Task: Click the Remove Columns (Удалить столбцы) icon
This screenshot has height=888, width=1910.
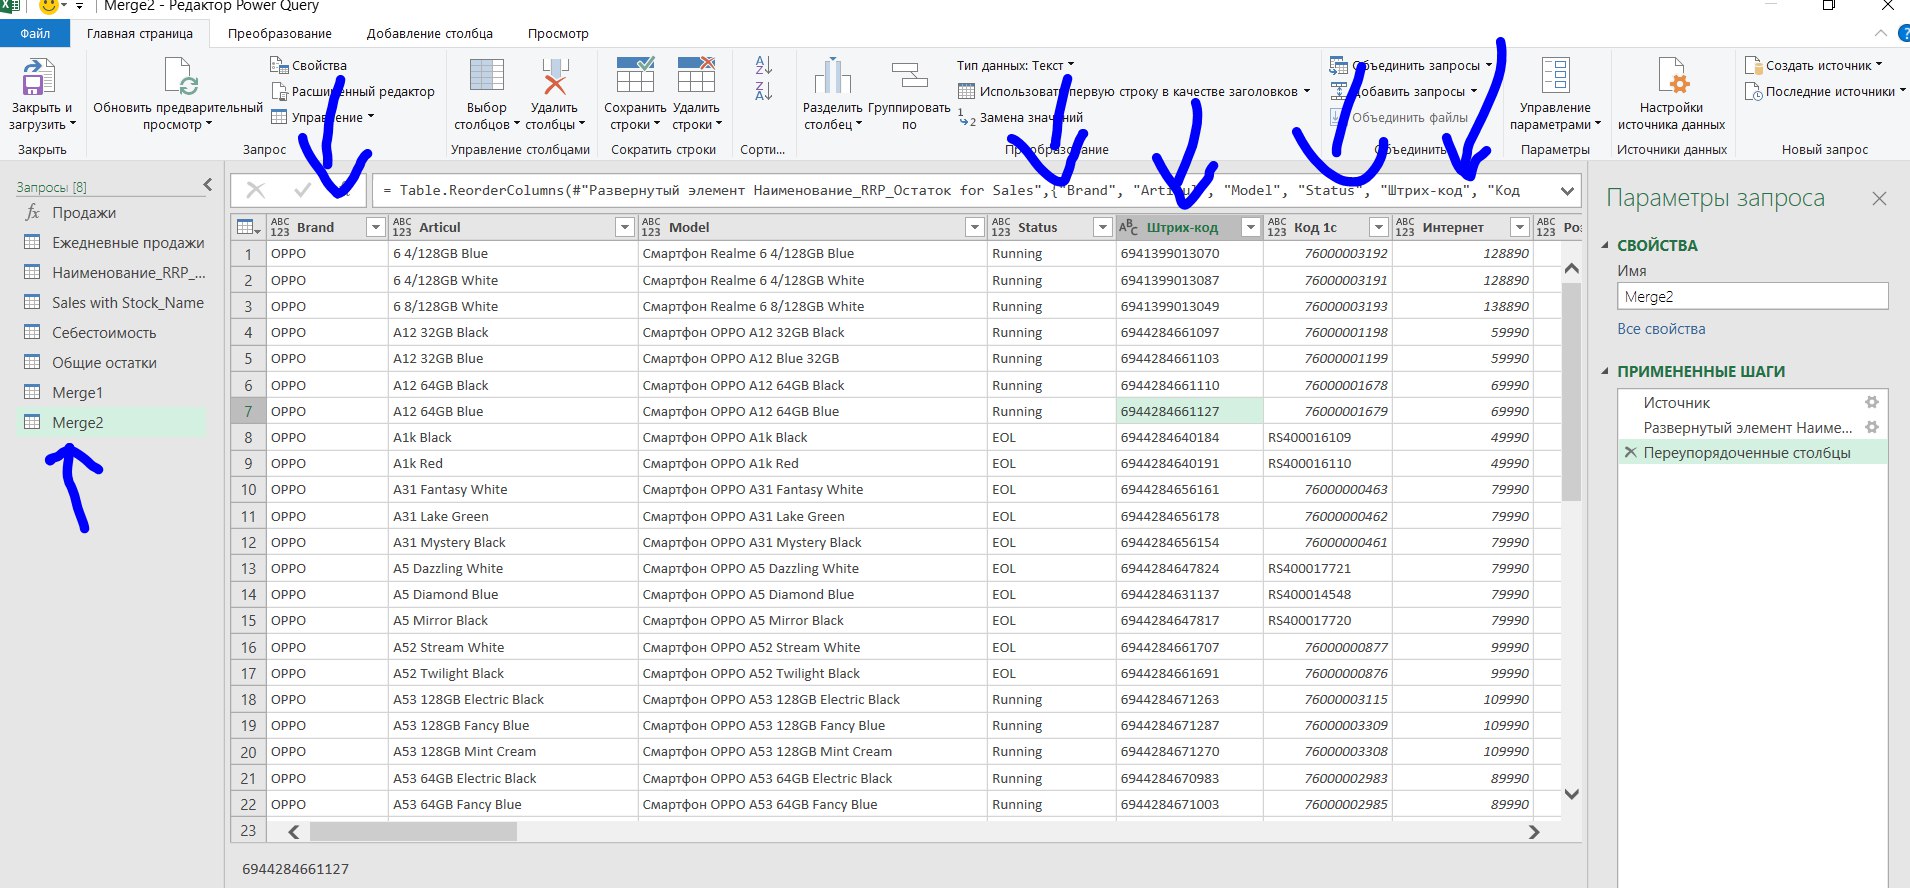Action: click(x=555, y=77)
